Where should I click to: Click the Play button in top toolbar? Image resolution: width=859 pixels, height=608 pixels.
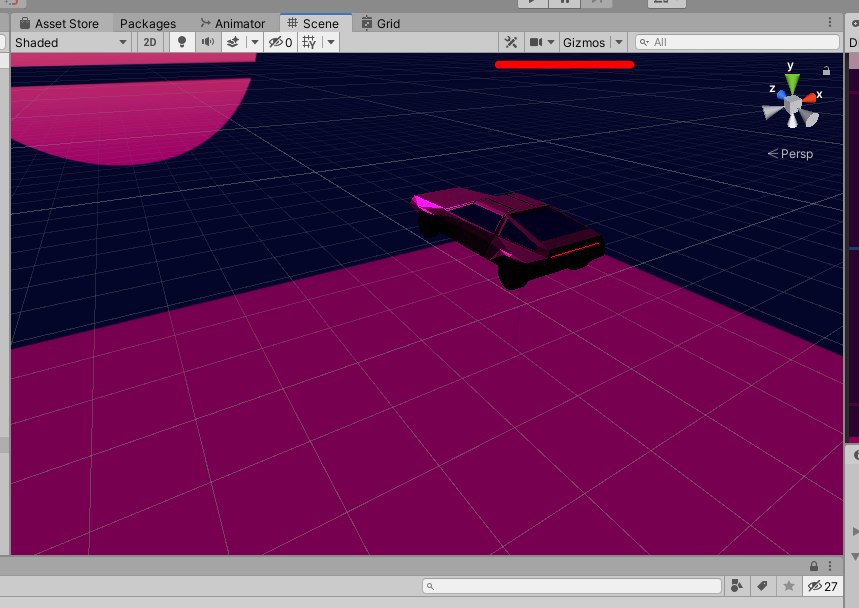tap(532, 2)
